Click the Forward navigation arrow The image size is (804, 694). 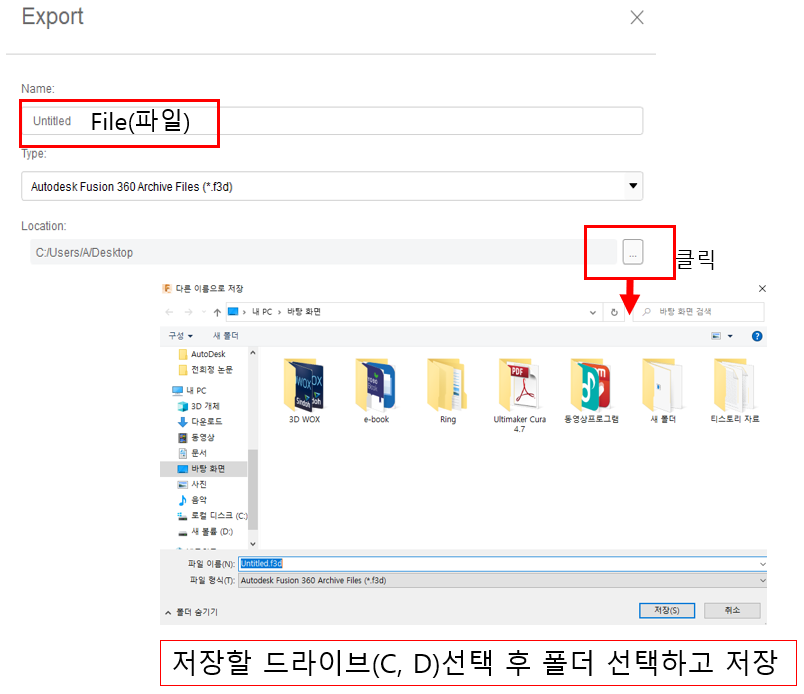[188, 312]
